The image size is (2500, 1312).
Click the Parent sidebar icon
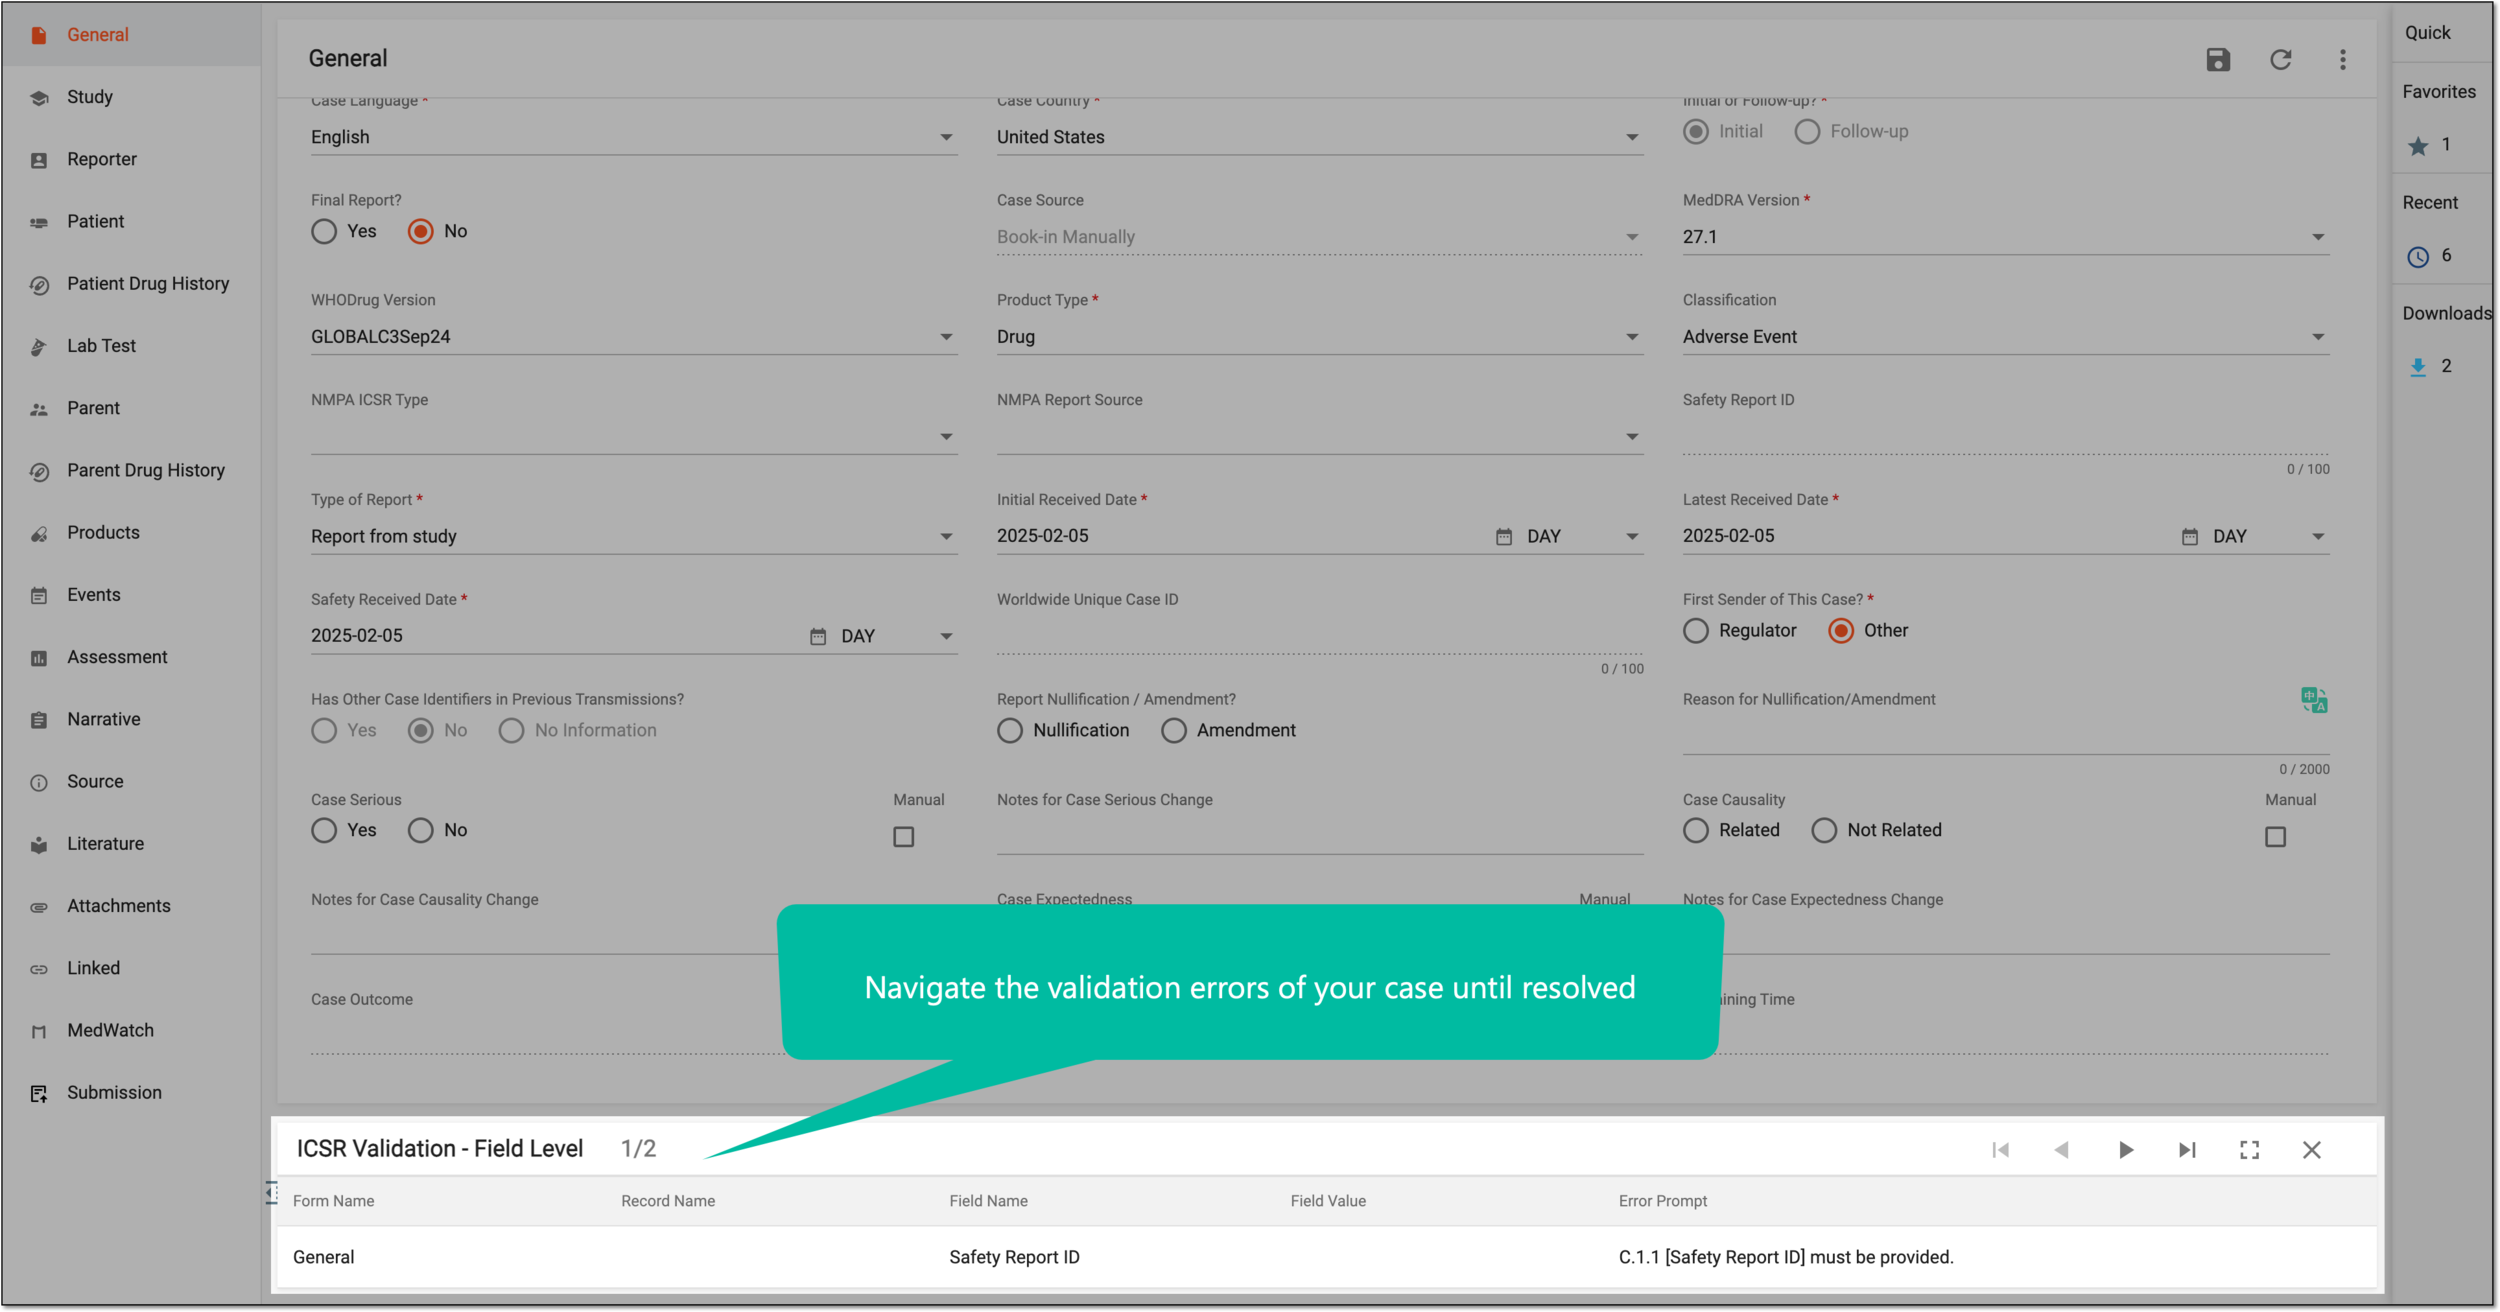(x=39, y=409)
